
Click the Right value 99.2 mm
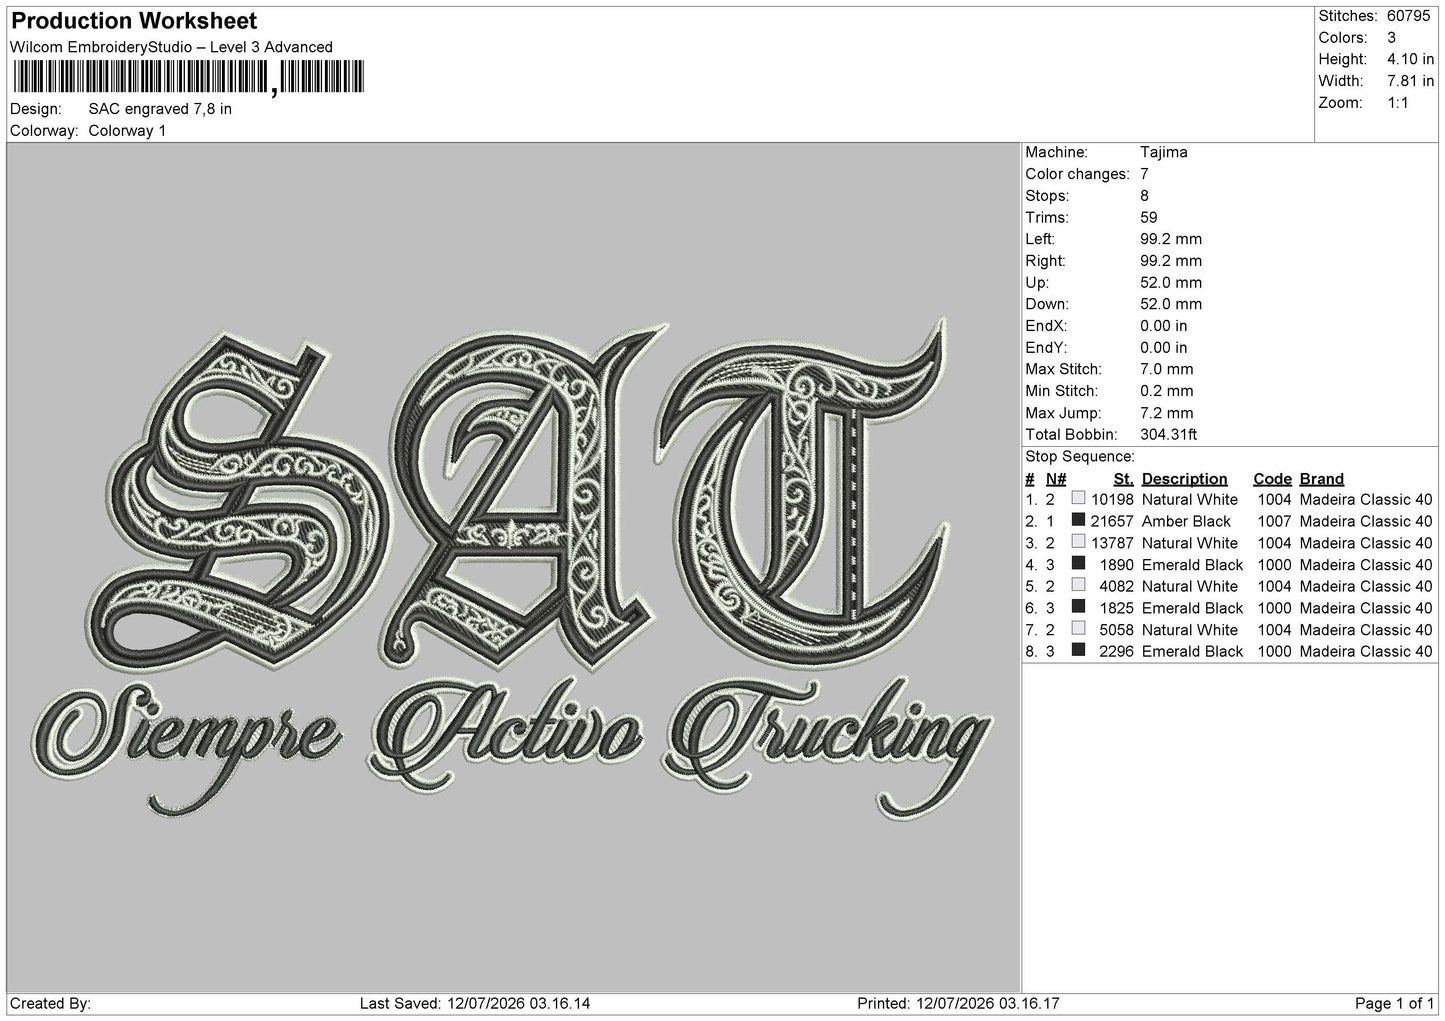click(1171, 261)
